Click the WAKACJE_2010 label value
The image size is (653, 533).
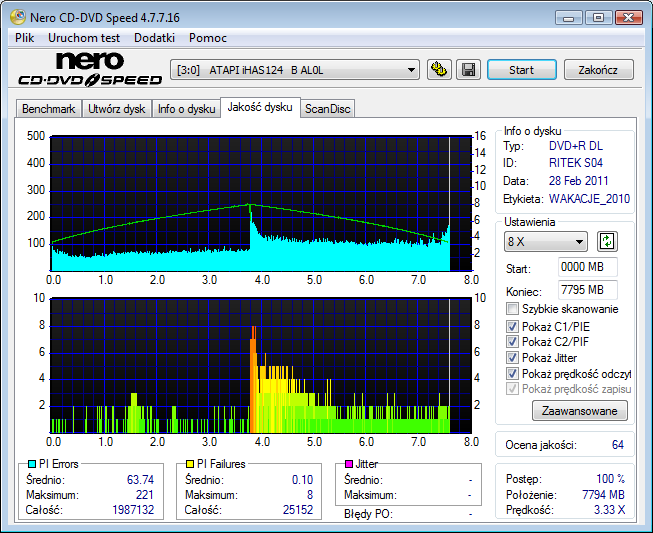pos(589,199)
